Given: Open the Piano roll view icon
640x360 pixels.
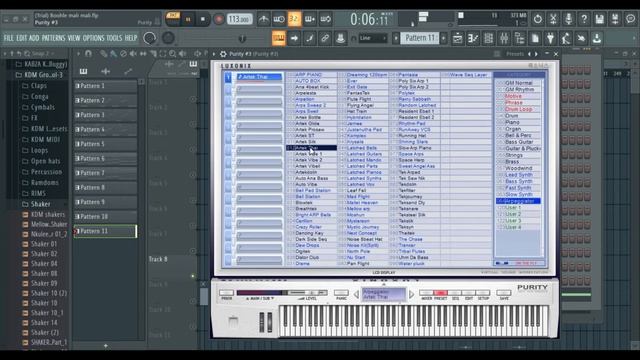Looking at the screenshot, I should (x=473, y=38).
